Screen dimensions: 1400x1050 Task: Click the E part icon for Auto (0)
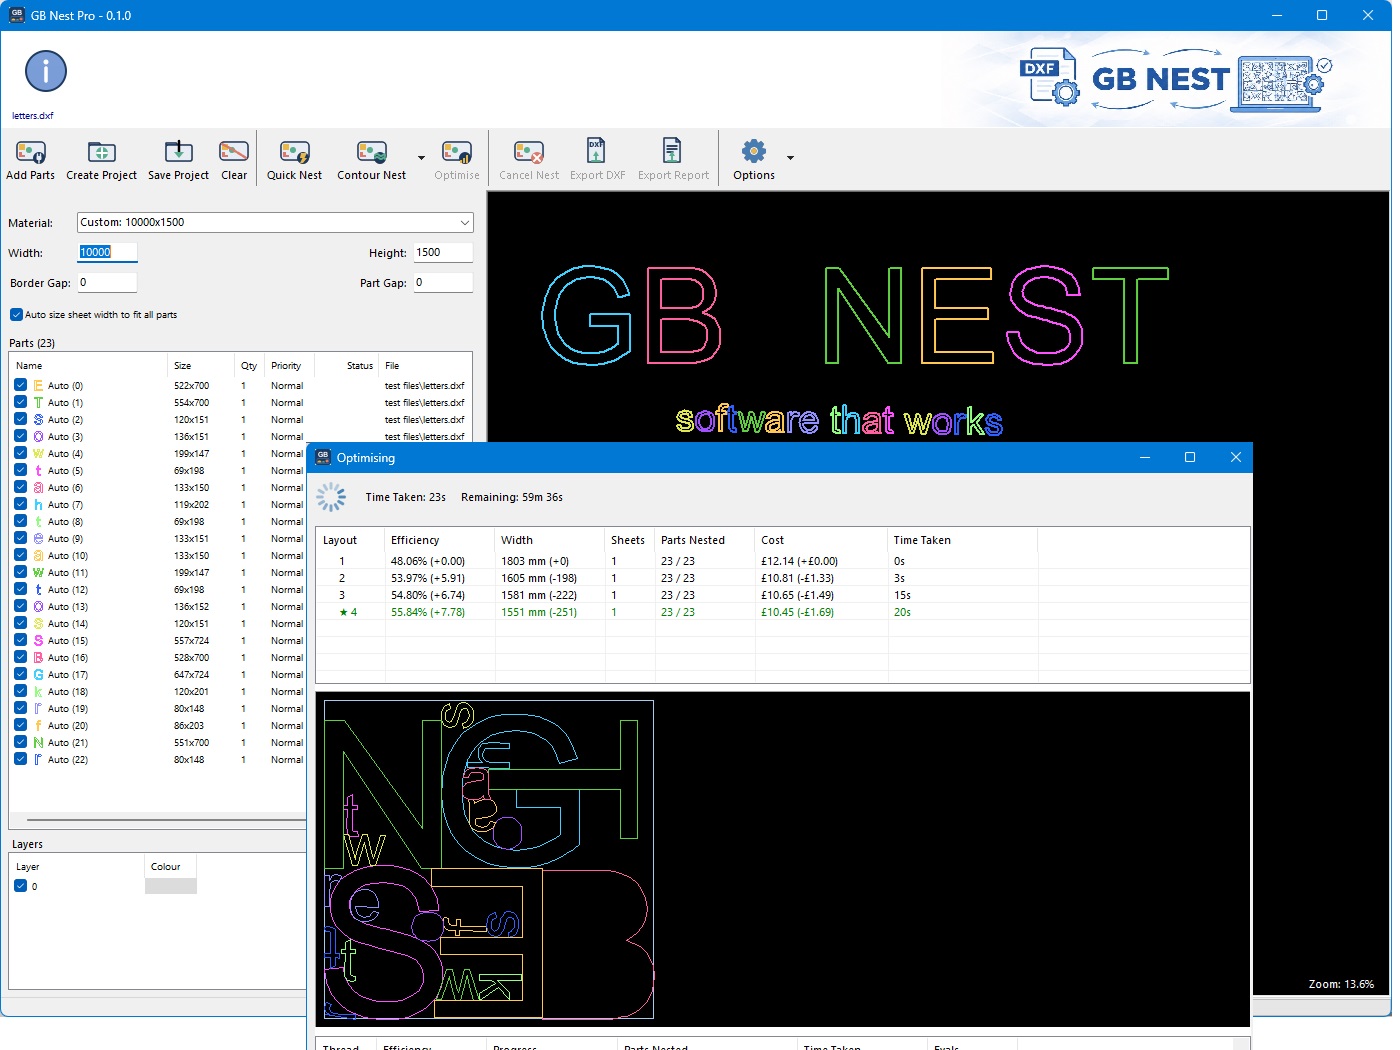[x=38, y=386]
